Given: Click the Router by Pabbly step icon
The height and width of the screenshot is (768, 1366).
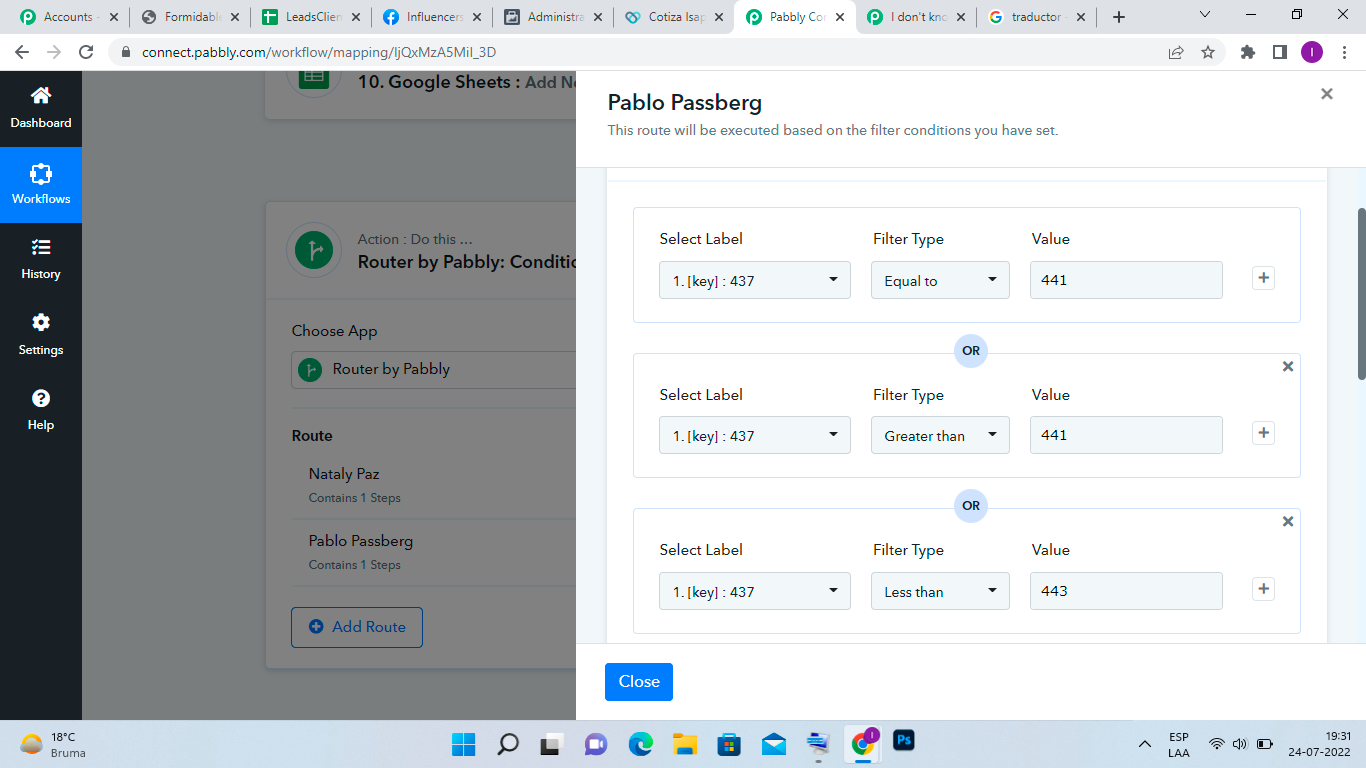Looking at the screenshot, I should click(x=314, y=250).
